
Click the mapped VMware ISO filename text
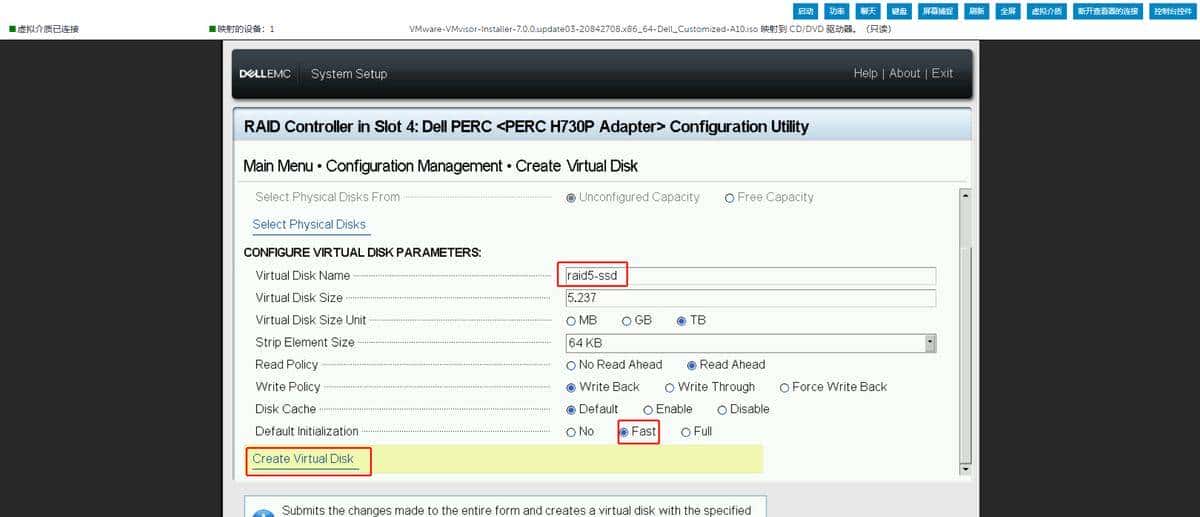pyautogui.click(x=649, y=29)
